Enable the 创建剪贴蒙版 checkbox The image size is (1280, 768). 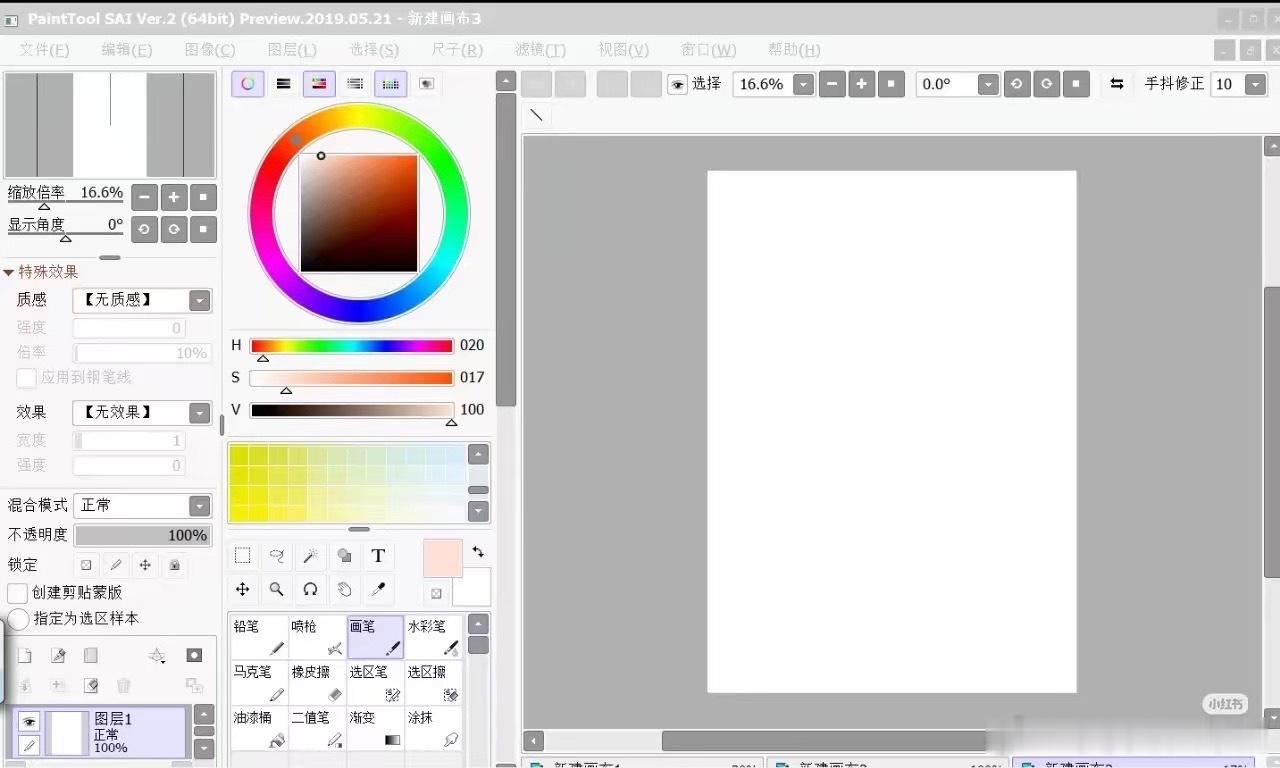18,593
